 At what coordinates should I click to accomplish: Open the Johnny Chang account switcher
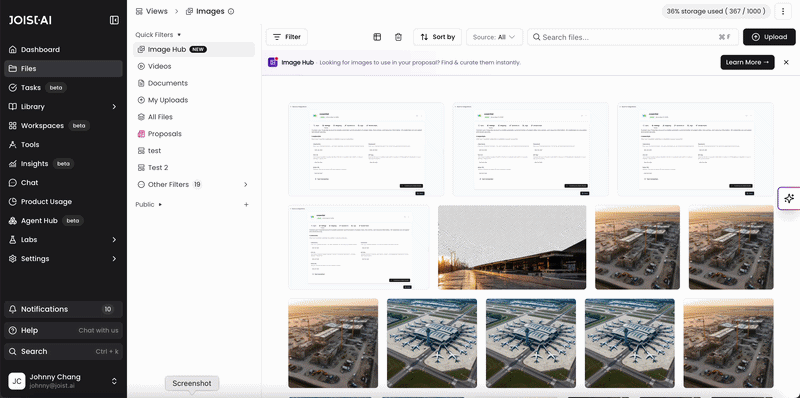114,381
